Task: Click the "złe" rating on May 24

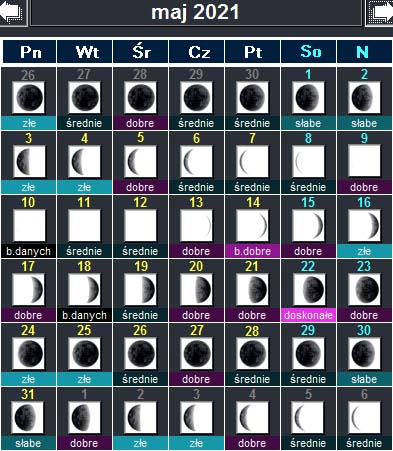Action: pyautogui.click(x=28, y=379)
